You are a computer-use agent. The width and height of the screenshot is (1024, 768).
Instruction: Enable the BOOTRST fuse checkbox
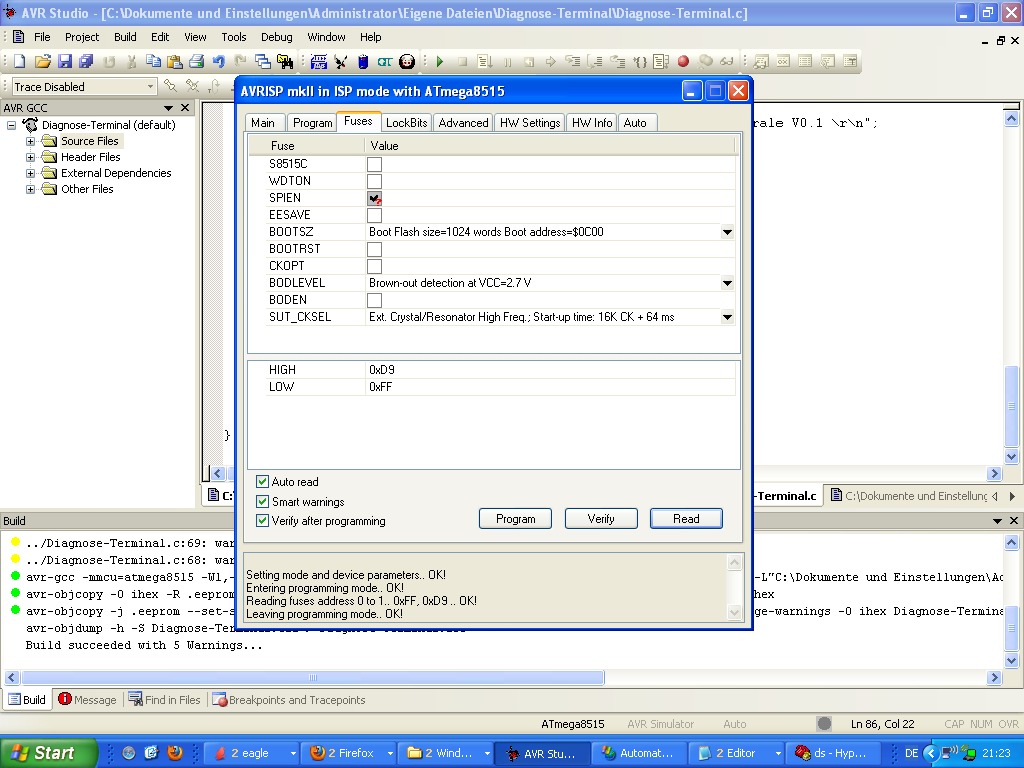(x=374, y=249)
